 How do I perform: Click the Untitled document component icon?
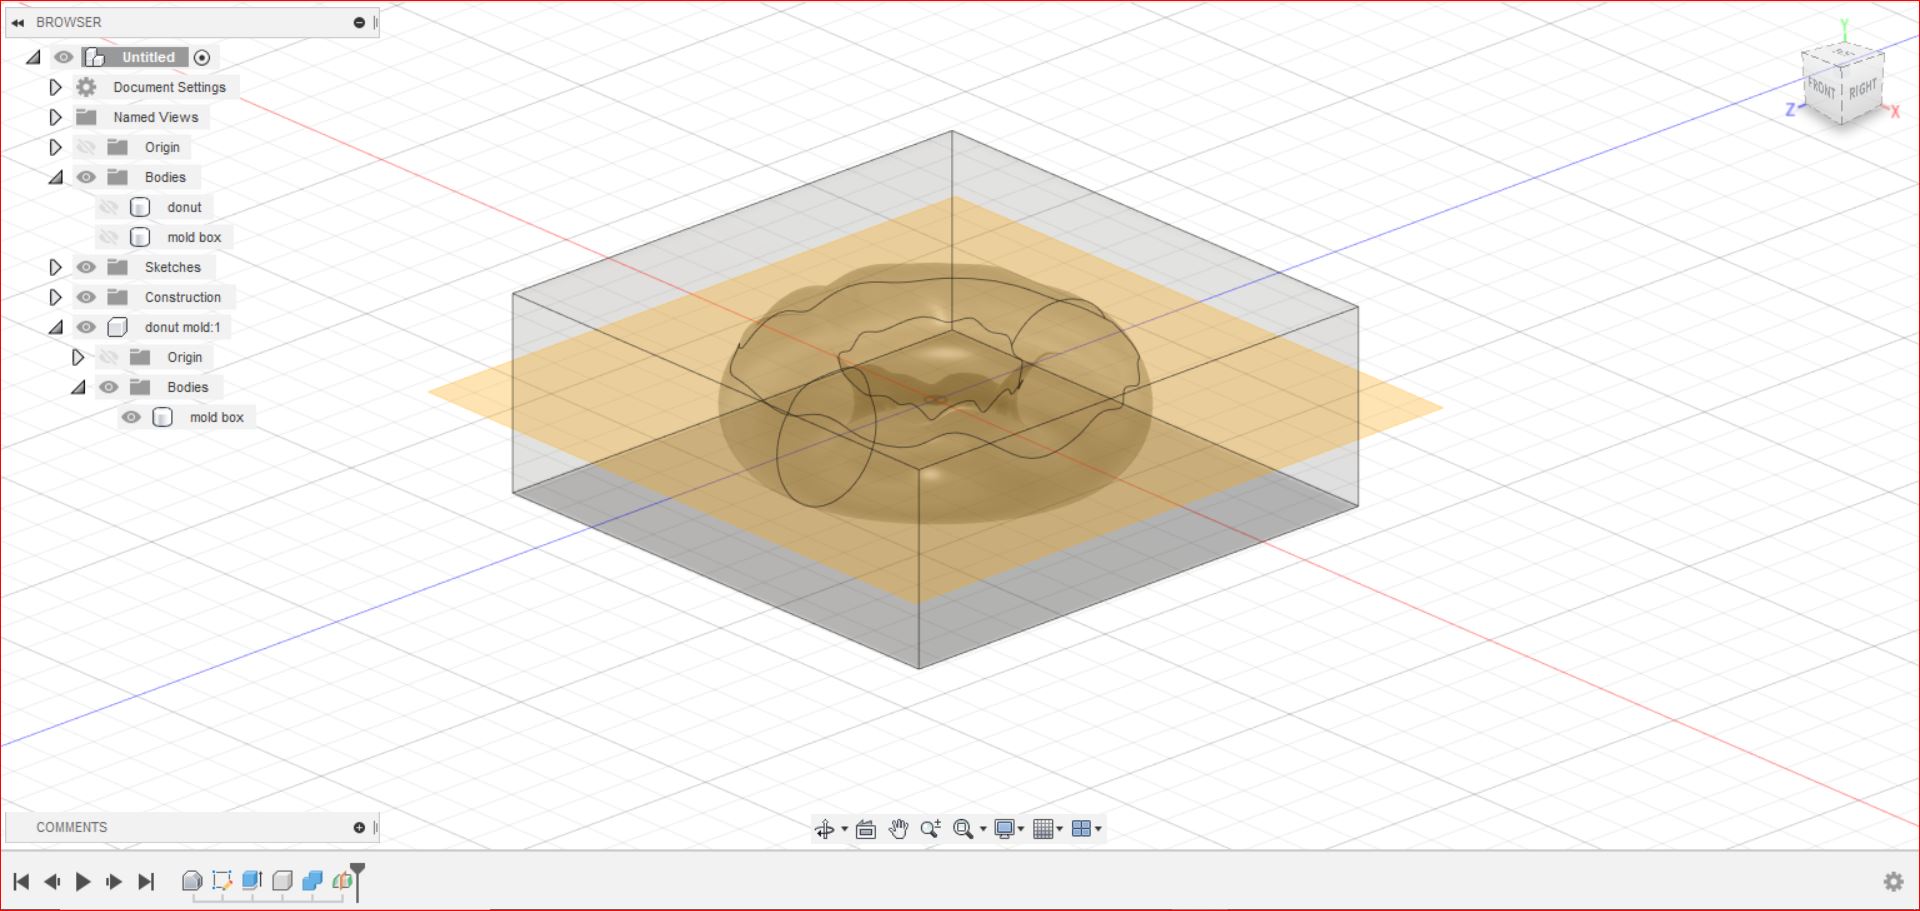tap(95, 57)
